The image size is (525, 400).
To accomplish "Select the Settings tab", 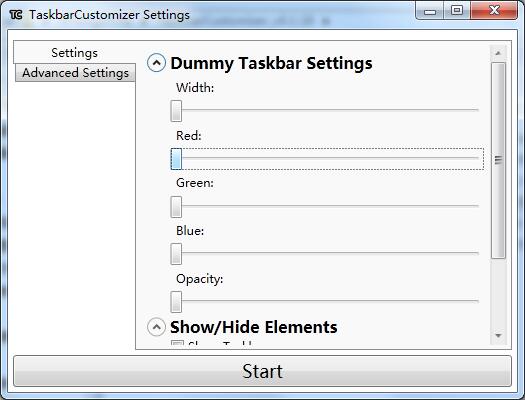I will click(74, 53).
